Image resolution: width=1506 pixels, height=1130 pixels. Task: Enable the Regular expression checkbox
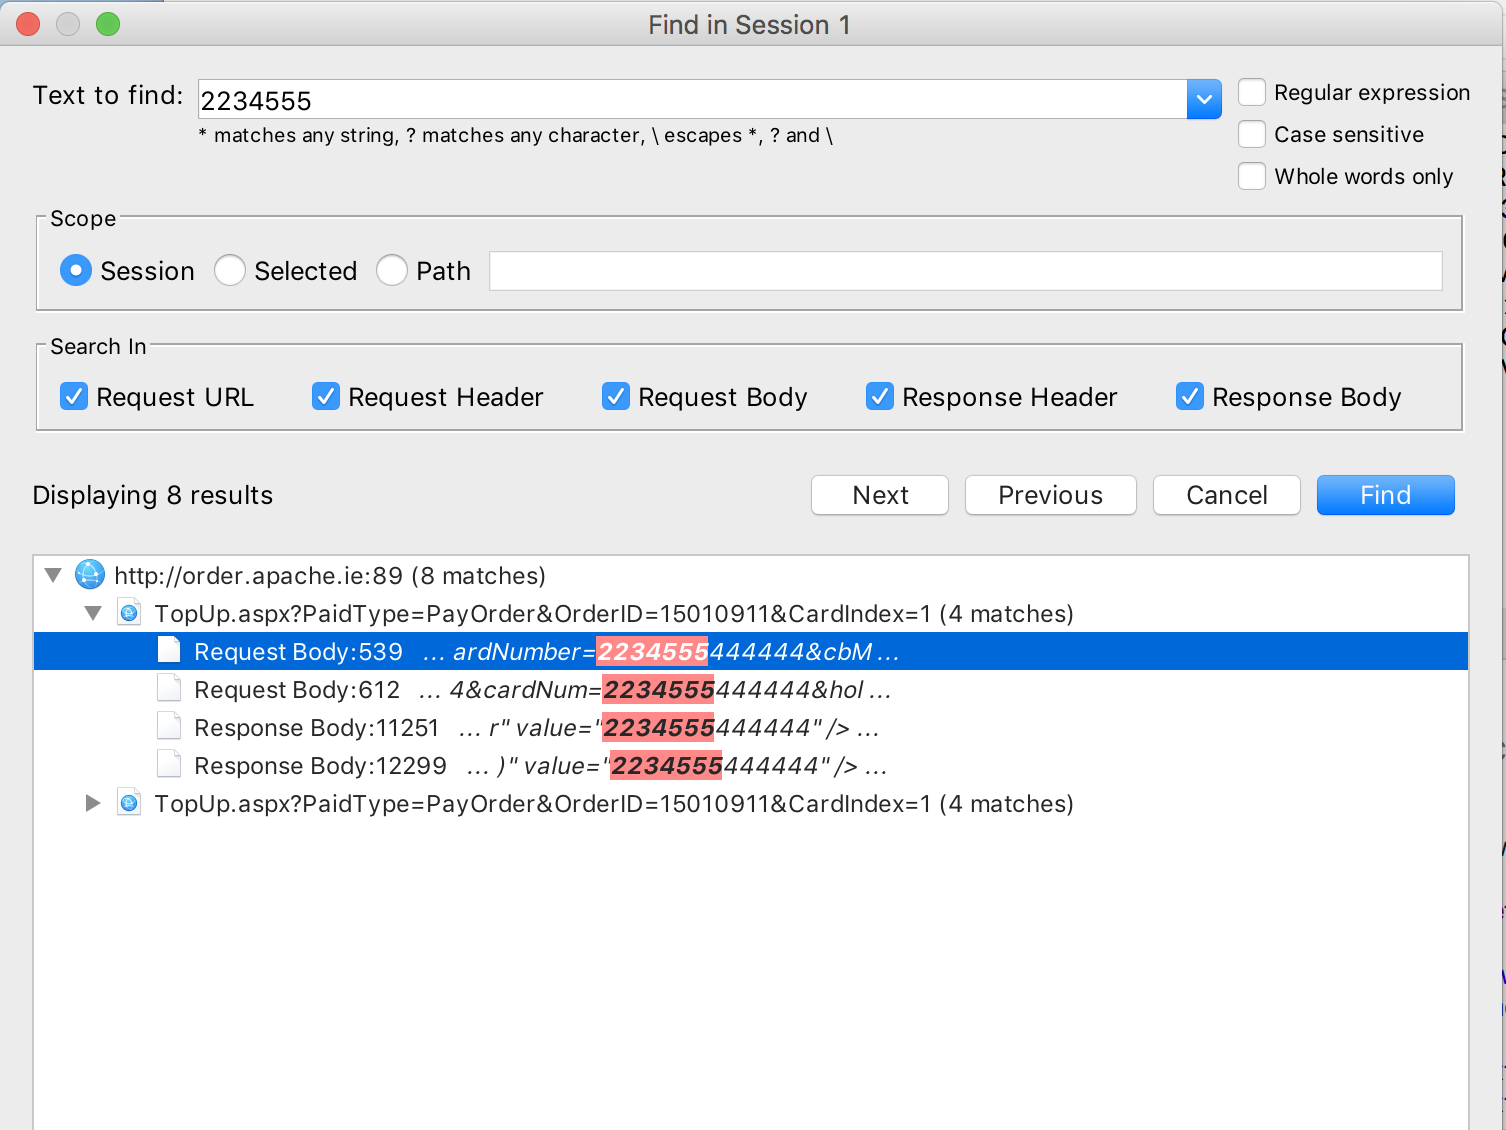point(1252,92)
